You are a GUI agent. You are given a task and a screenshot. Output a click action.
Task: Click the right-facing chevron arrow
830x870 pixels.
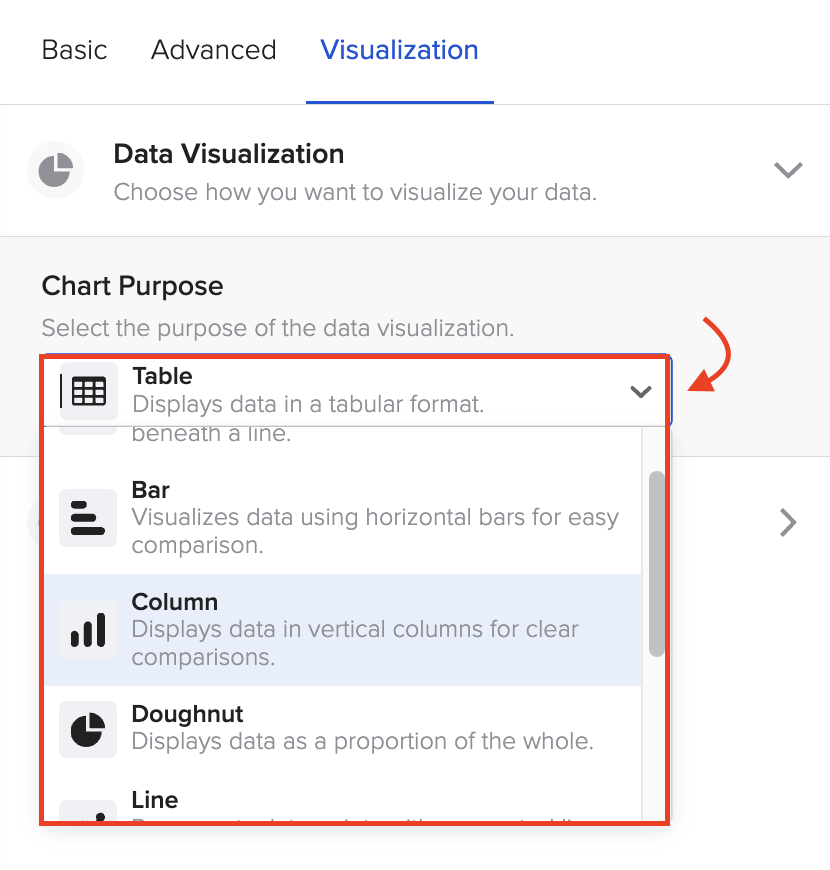[789, 522]
